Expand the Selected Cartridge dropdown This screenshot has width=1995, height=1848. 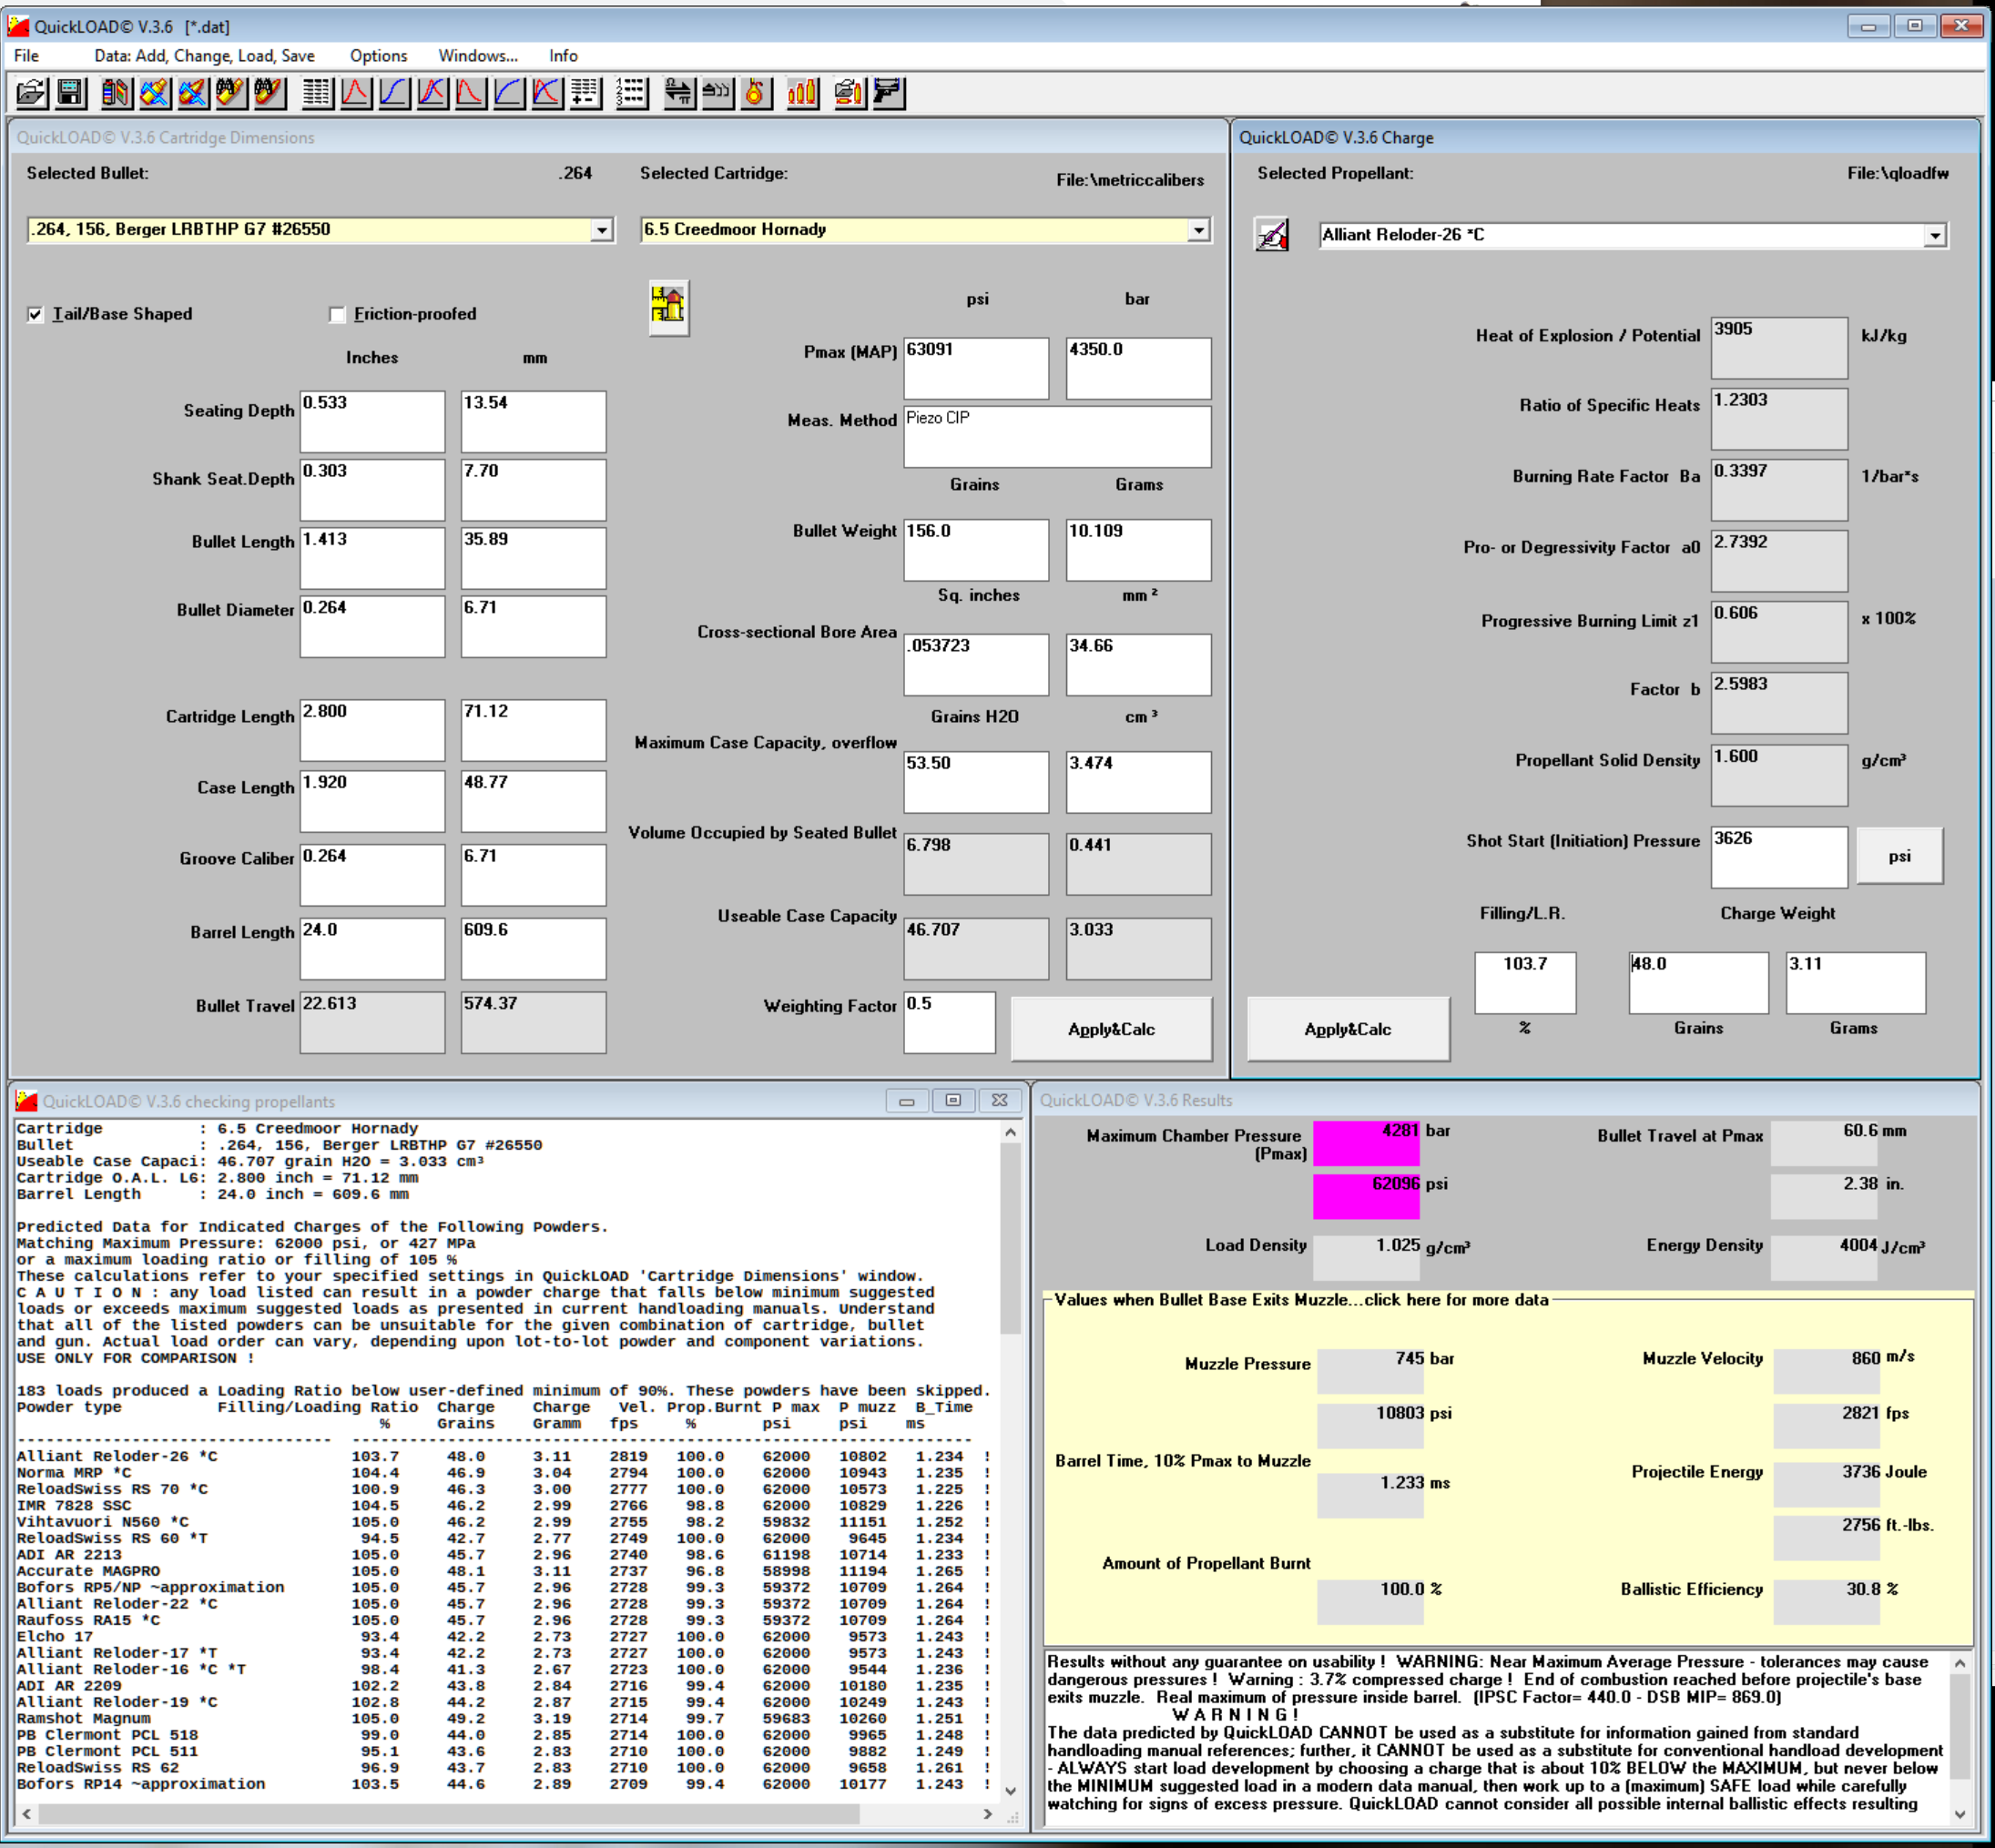[x=1198, y=230]
